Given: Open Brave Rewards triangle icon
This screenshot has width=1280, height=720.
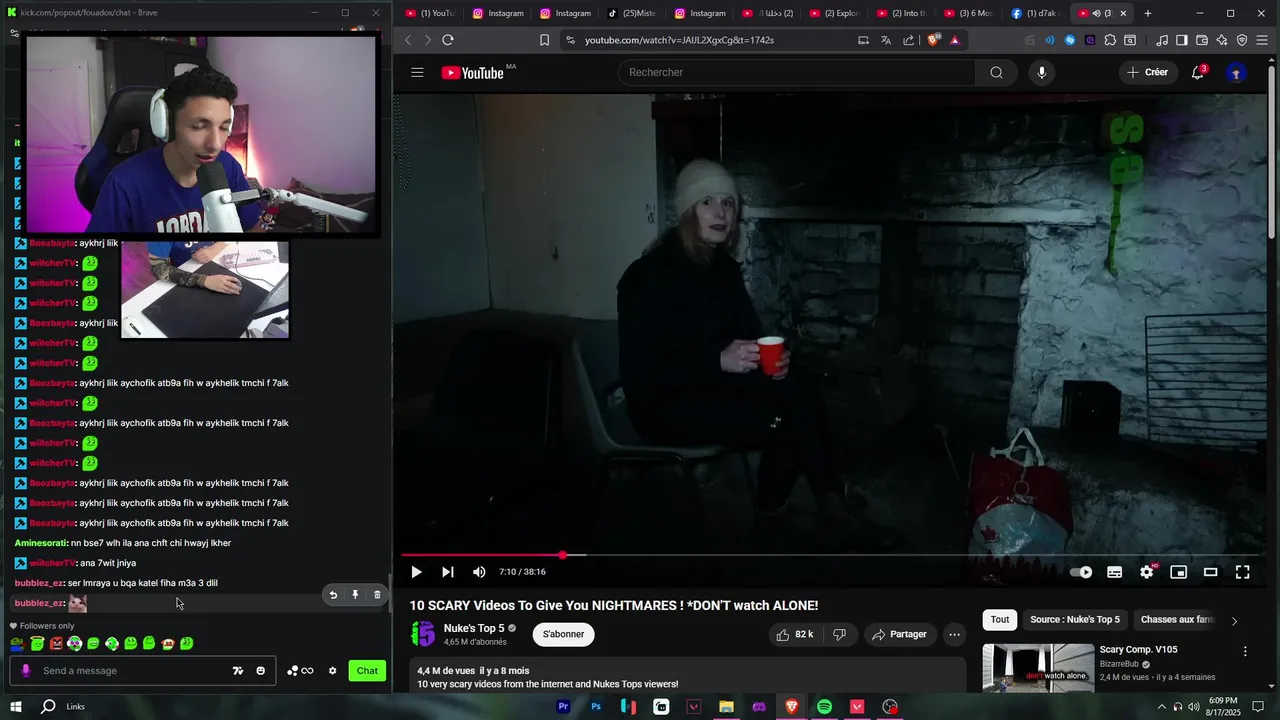Looking at the screenshot, I should click(955, 40).
